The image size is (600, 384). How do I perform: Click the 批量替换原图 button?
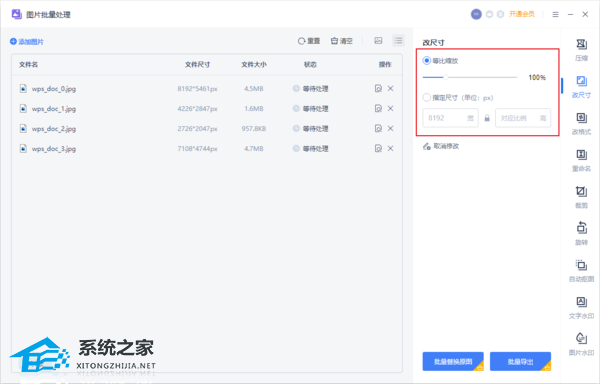coord(453,361)
